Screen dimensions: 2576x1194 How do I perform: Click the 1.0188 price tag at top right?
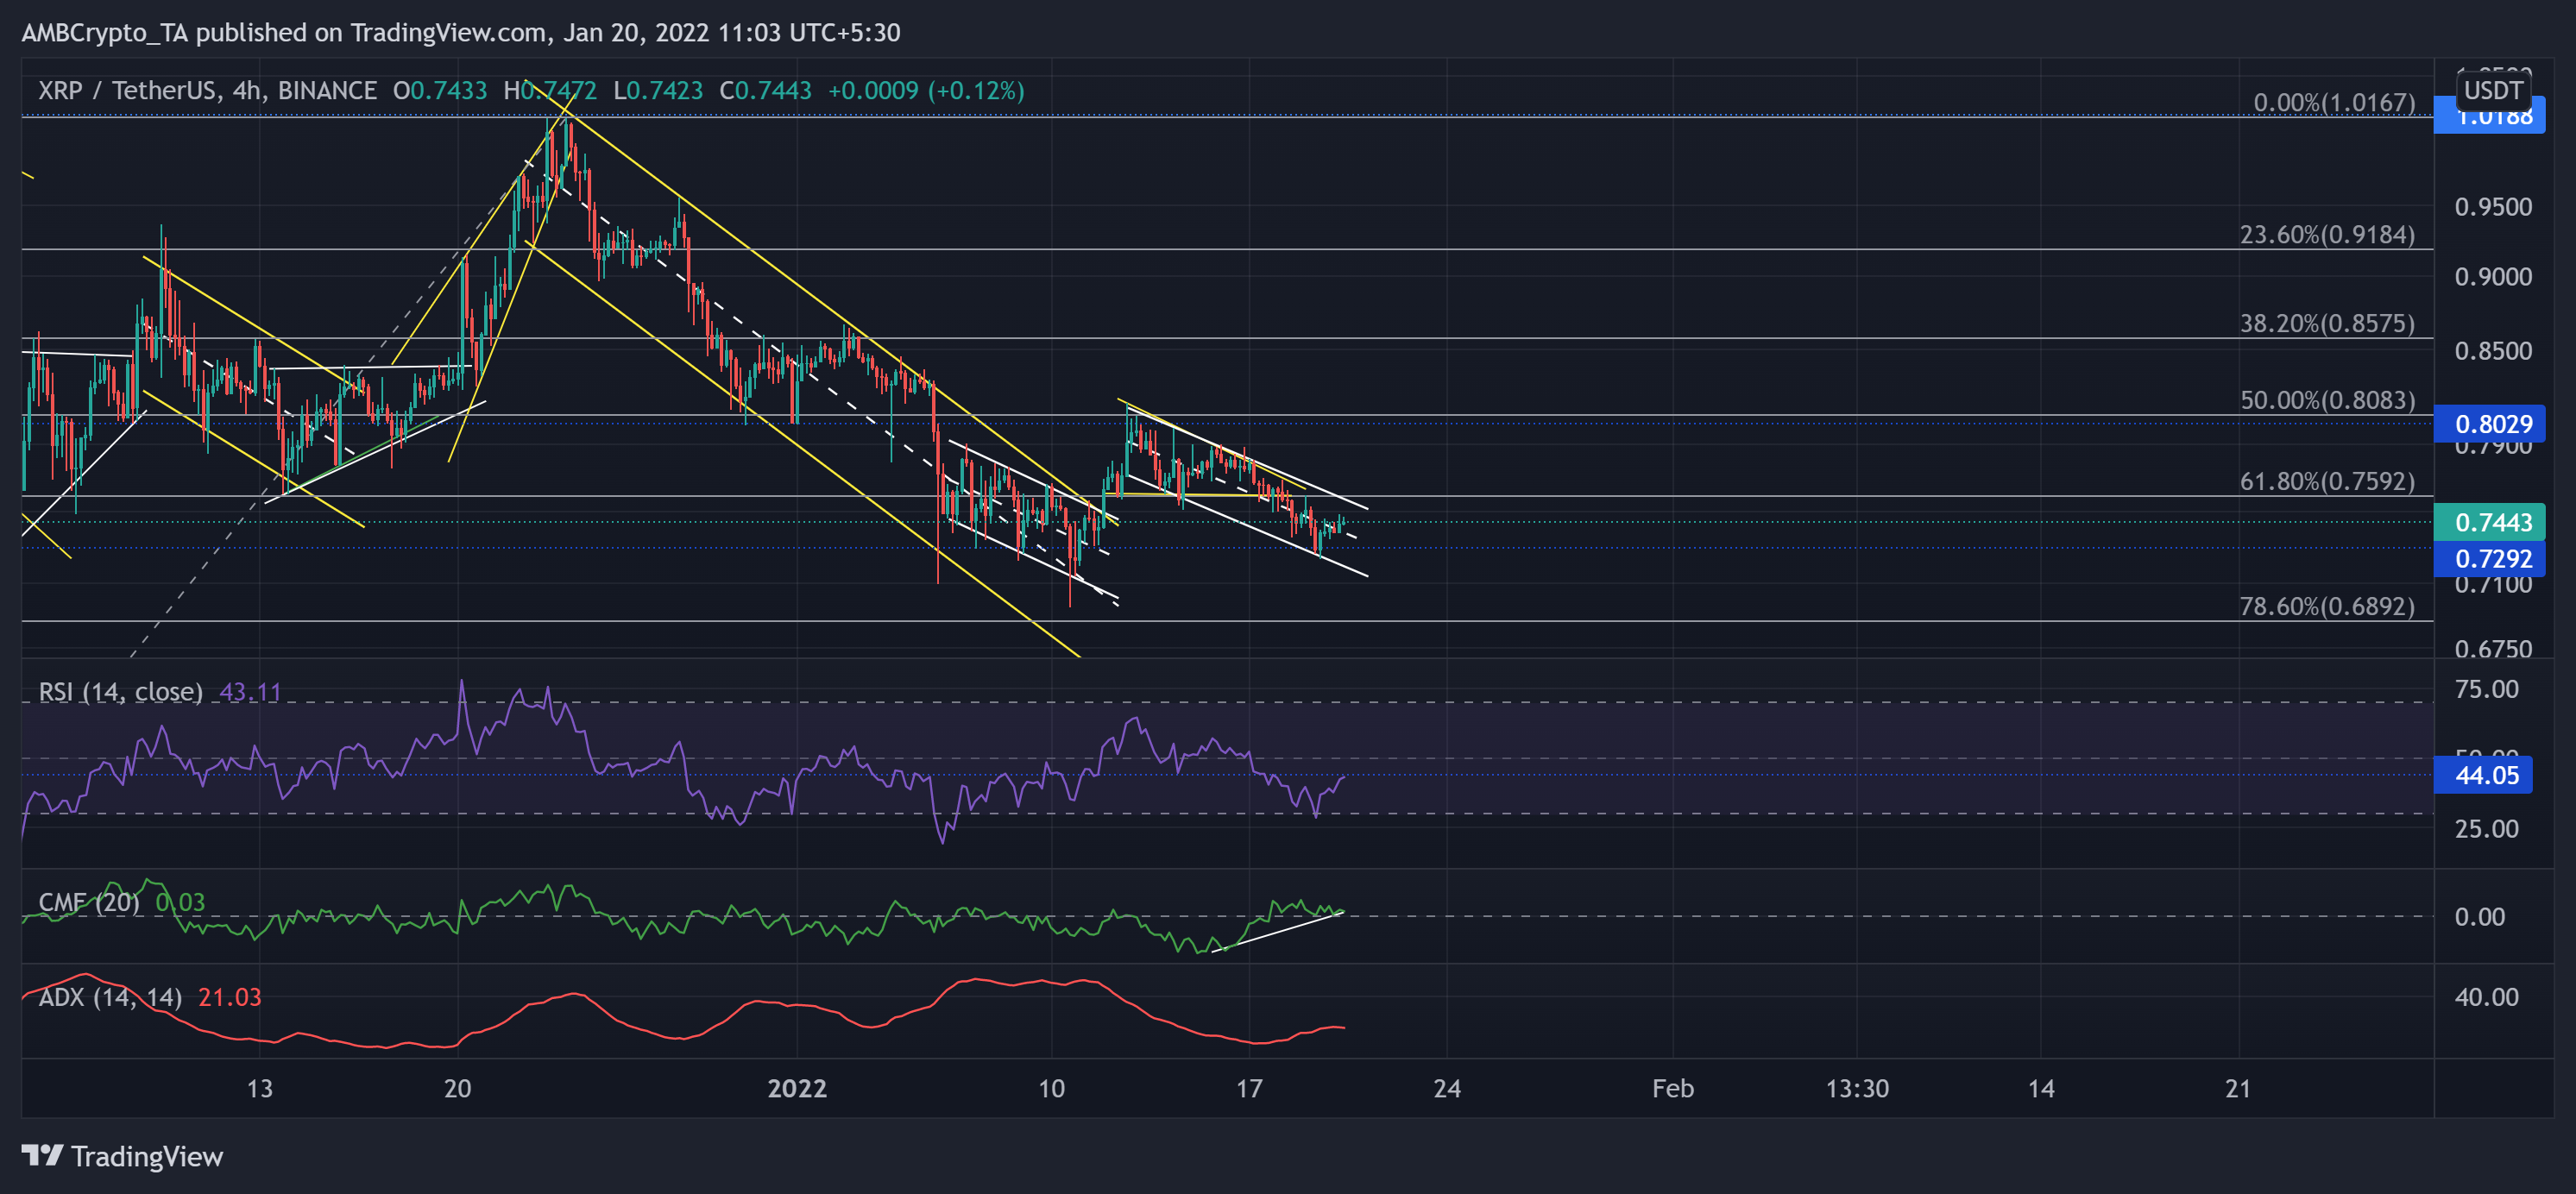click(x=2489, y=116)
